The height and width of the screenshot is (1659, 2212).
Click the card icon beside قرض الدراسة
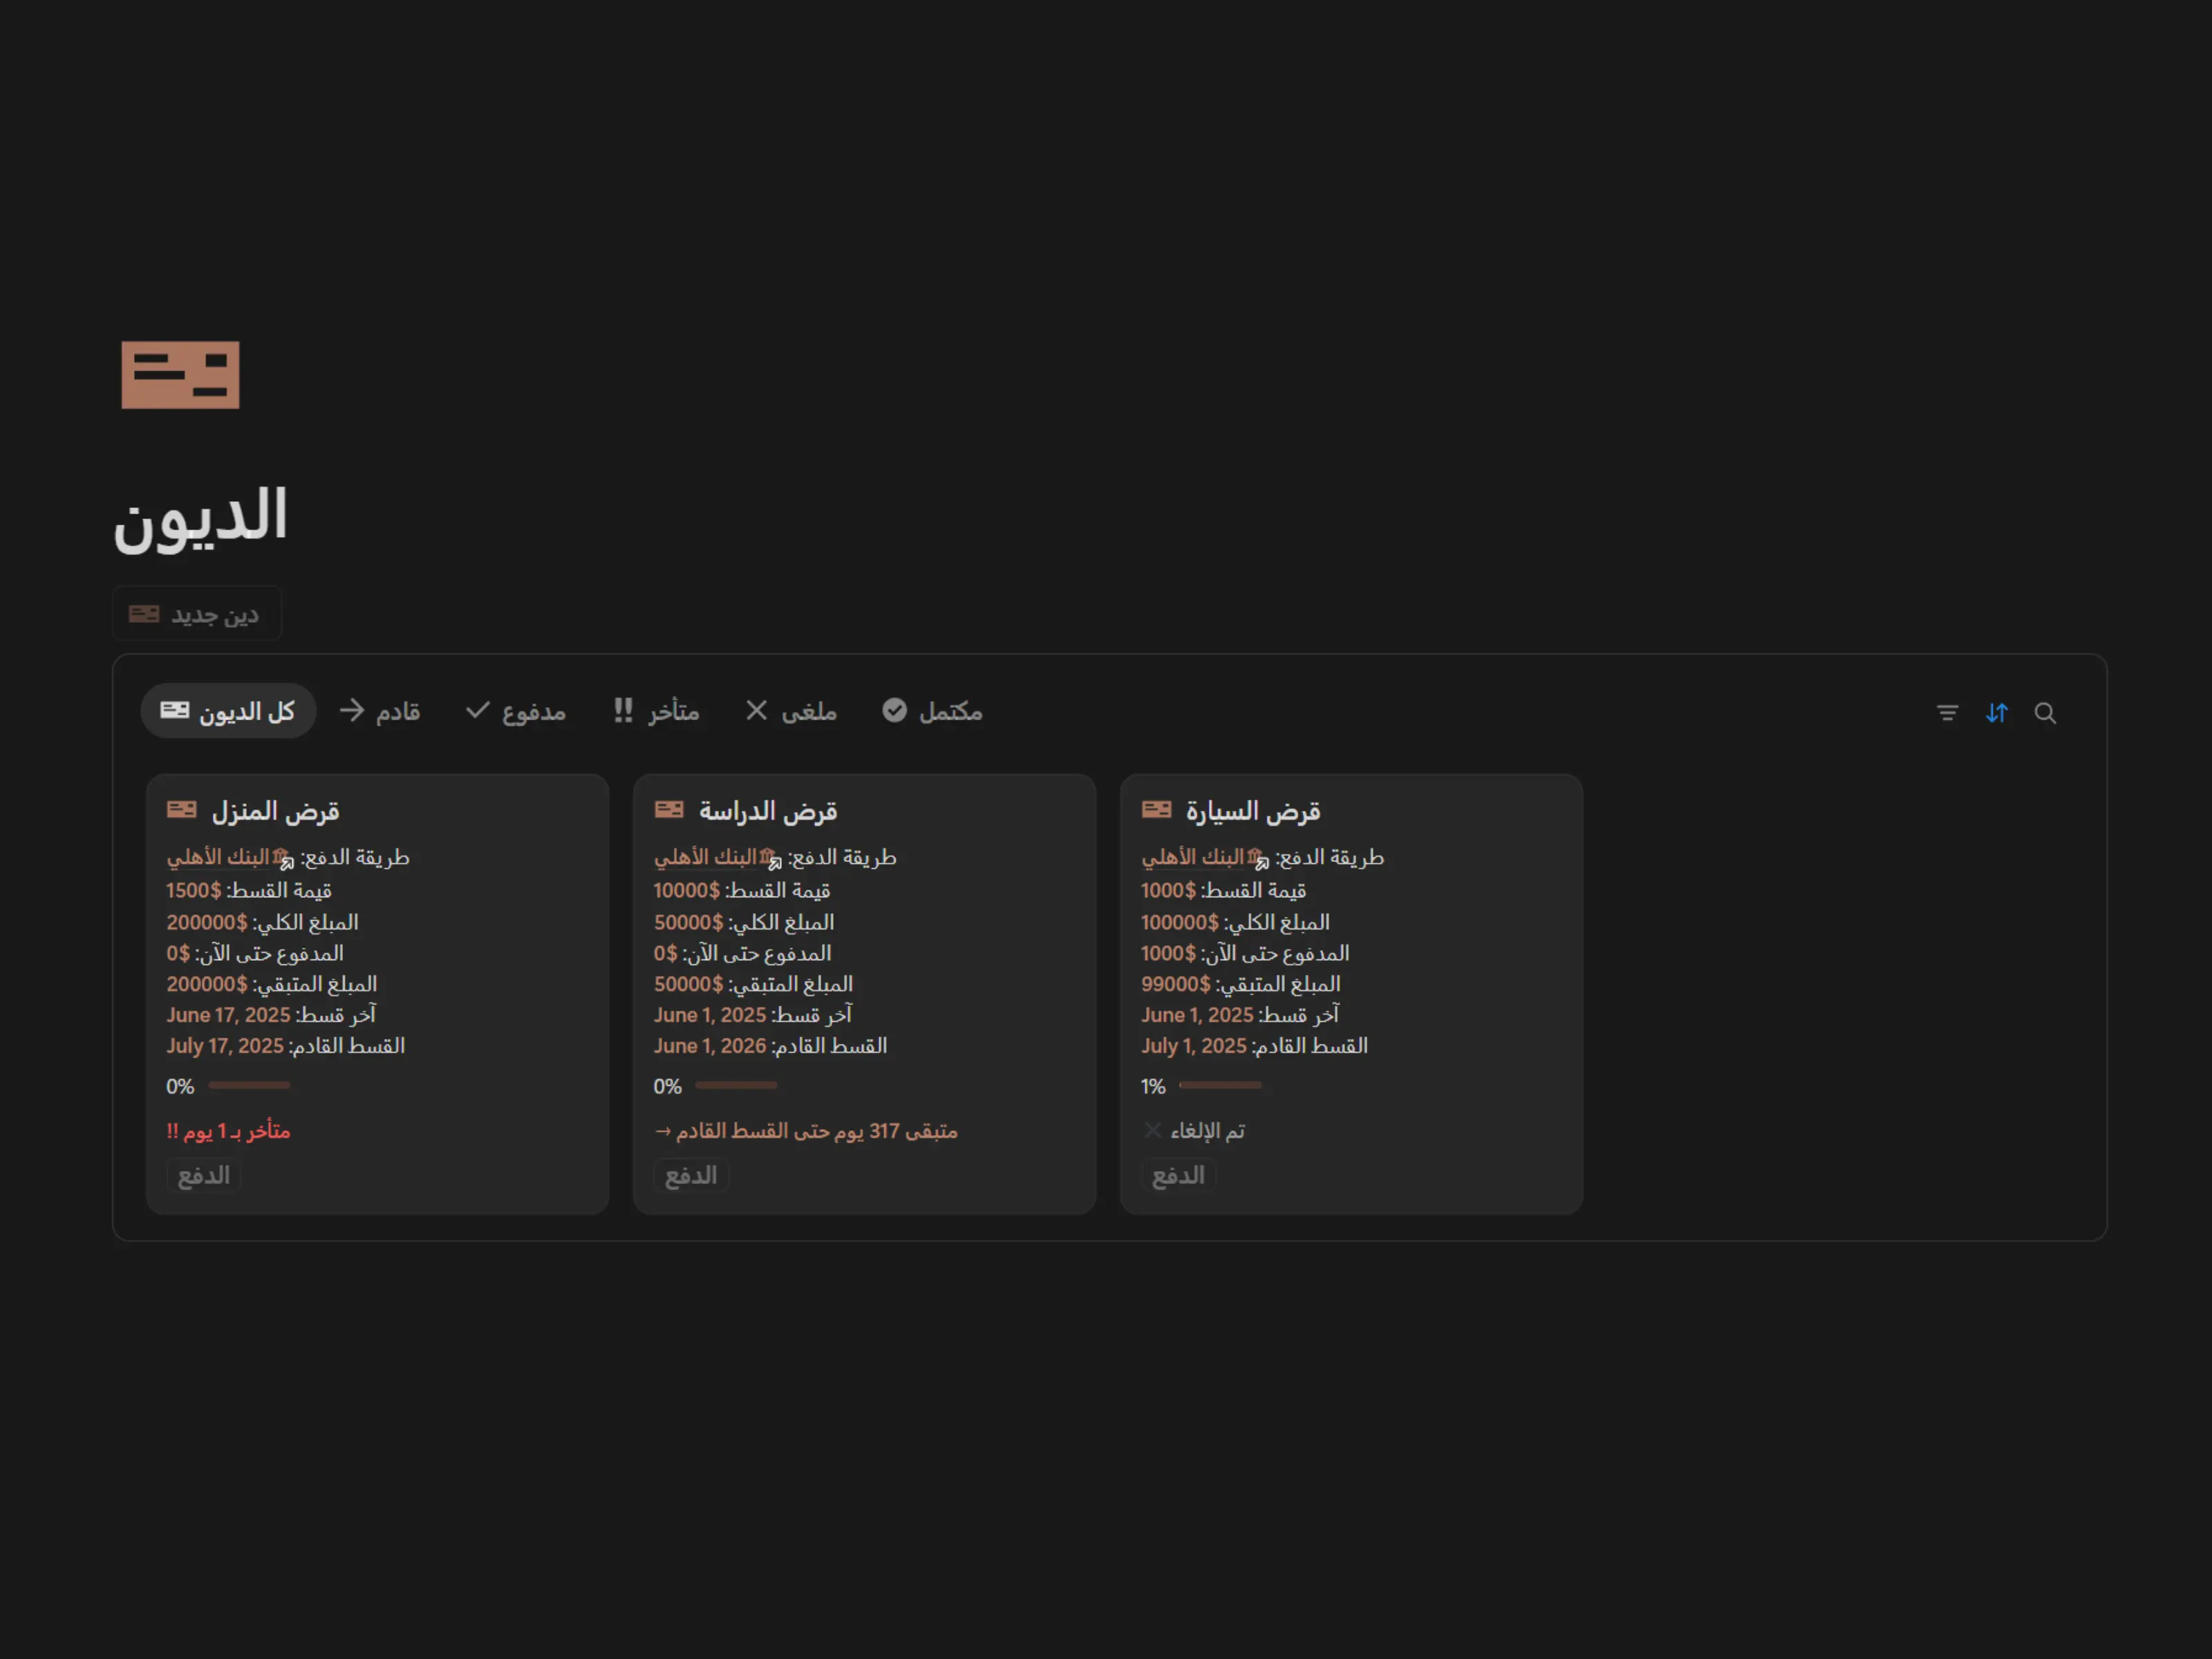(x=669, y=810)
